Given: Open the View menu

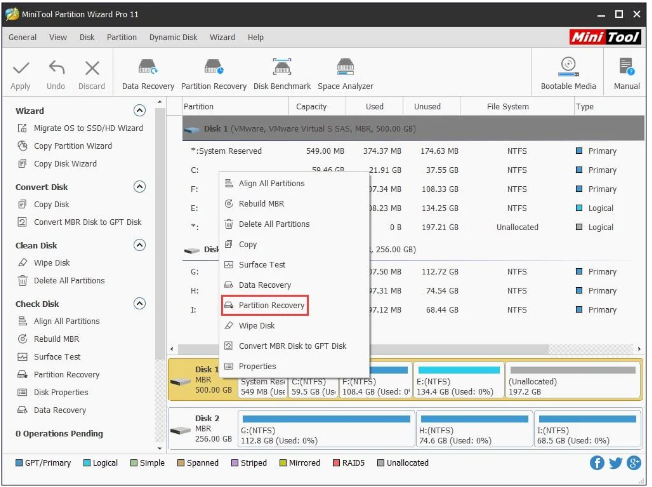Looking at the screenshot, I should (x=58, y=37).
